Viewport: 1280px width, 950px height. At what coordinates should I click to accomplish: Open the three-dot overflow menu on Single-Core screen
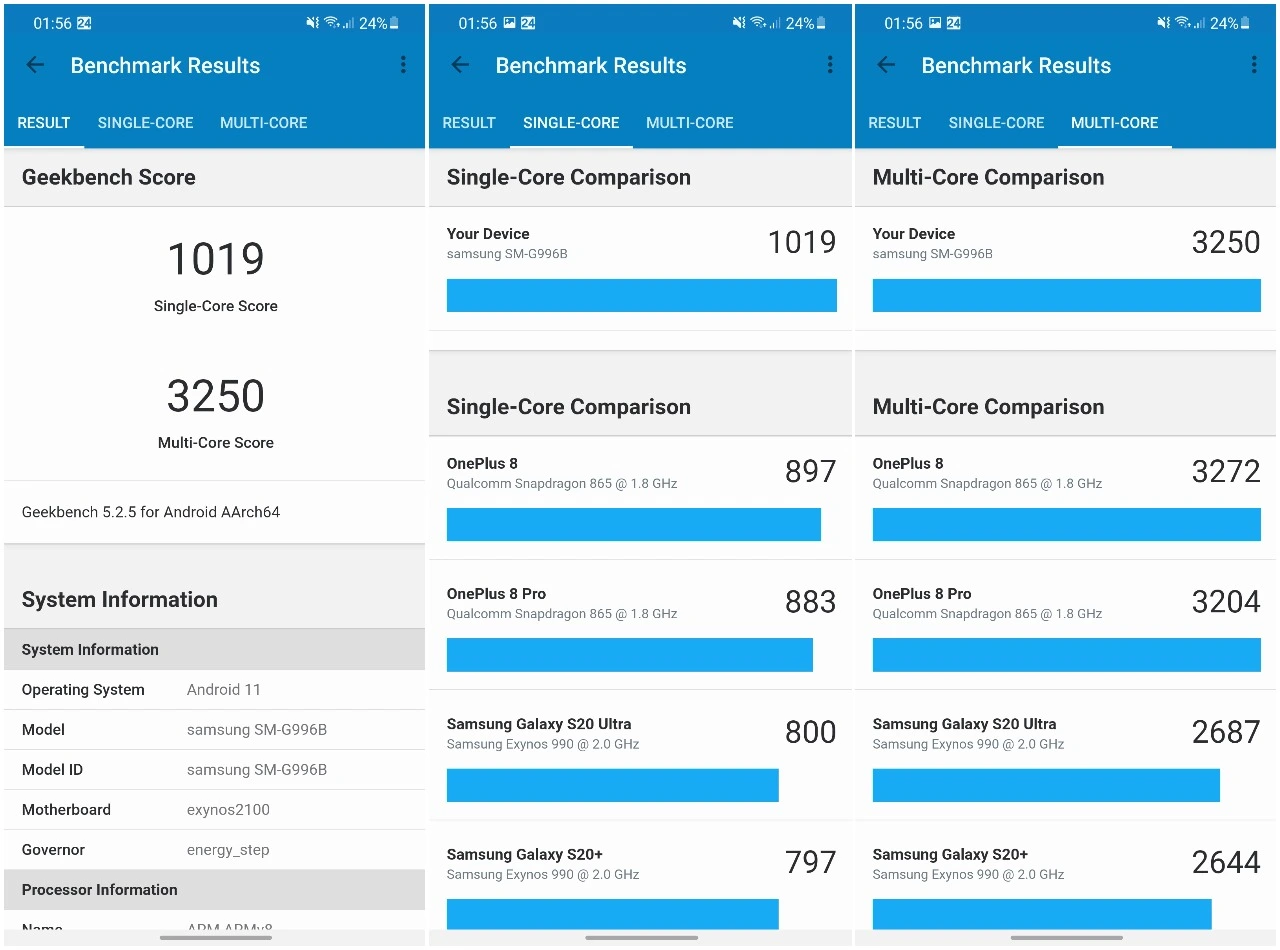829,65
